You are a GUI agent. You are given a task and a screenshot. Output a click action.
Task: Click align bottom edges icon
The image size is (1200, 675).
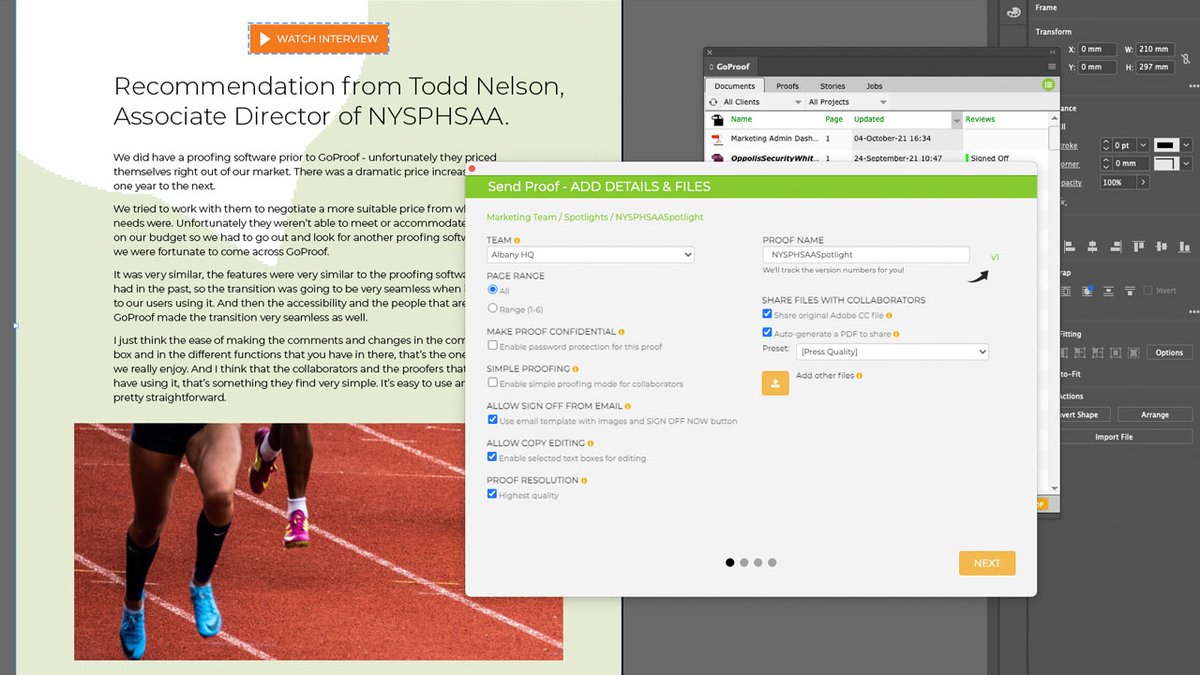1185,246
